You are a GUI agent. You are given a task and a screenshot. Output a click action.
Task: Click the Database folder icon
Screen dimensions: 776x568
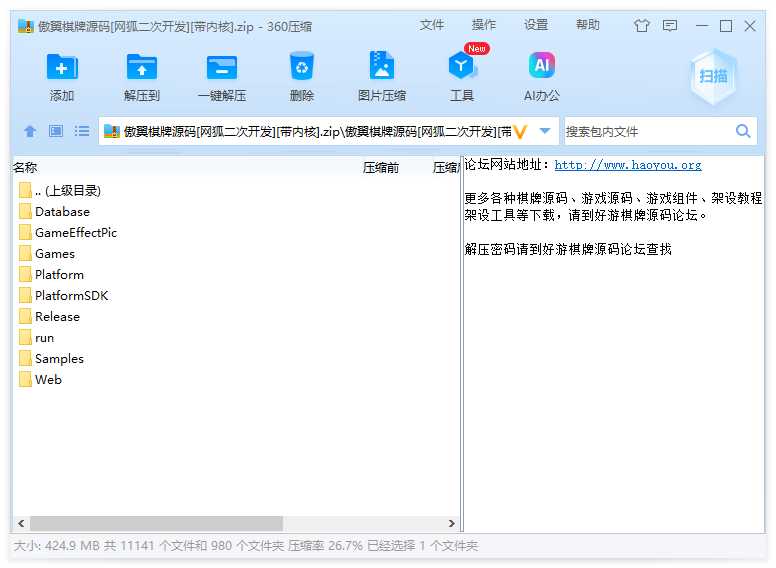point(25,211)
